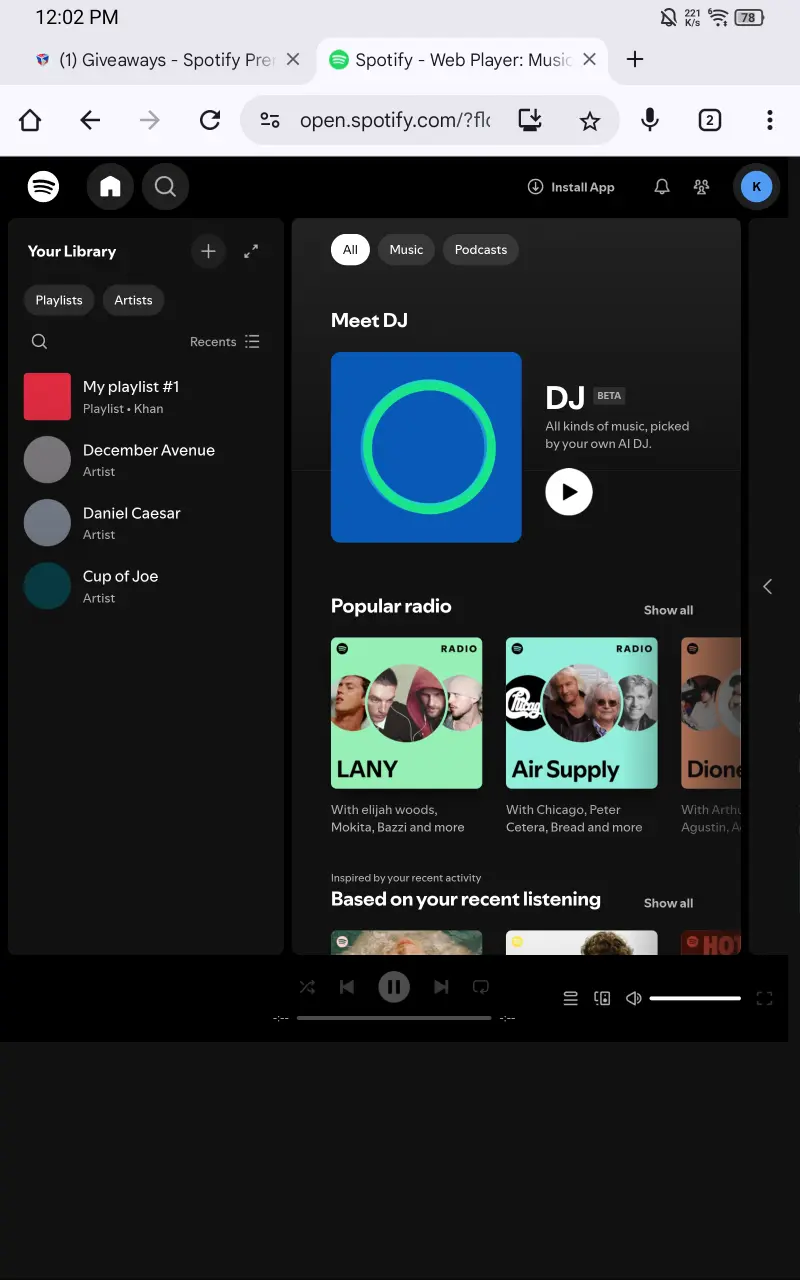Open Spotify search magnifier button

(x=165, y=187)
